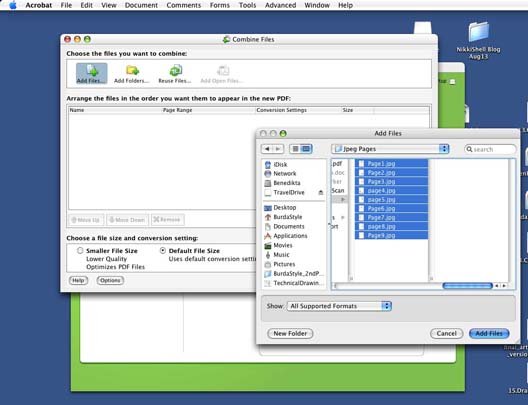This screenshot has height=405, width=528.
Task: Select Page9.jpg in the file list
Action: coord(392,235)
